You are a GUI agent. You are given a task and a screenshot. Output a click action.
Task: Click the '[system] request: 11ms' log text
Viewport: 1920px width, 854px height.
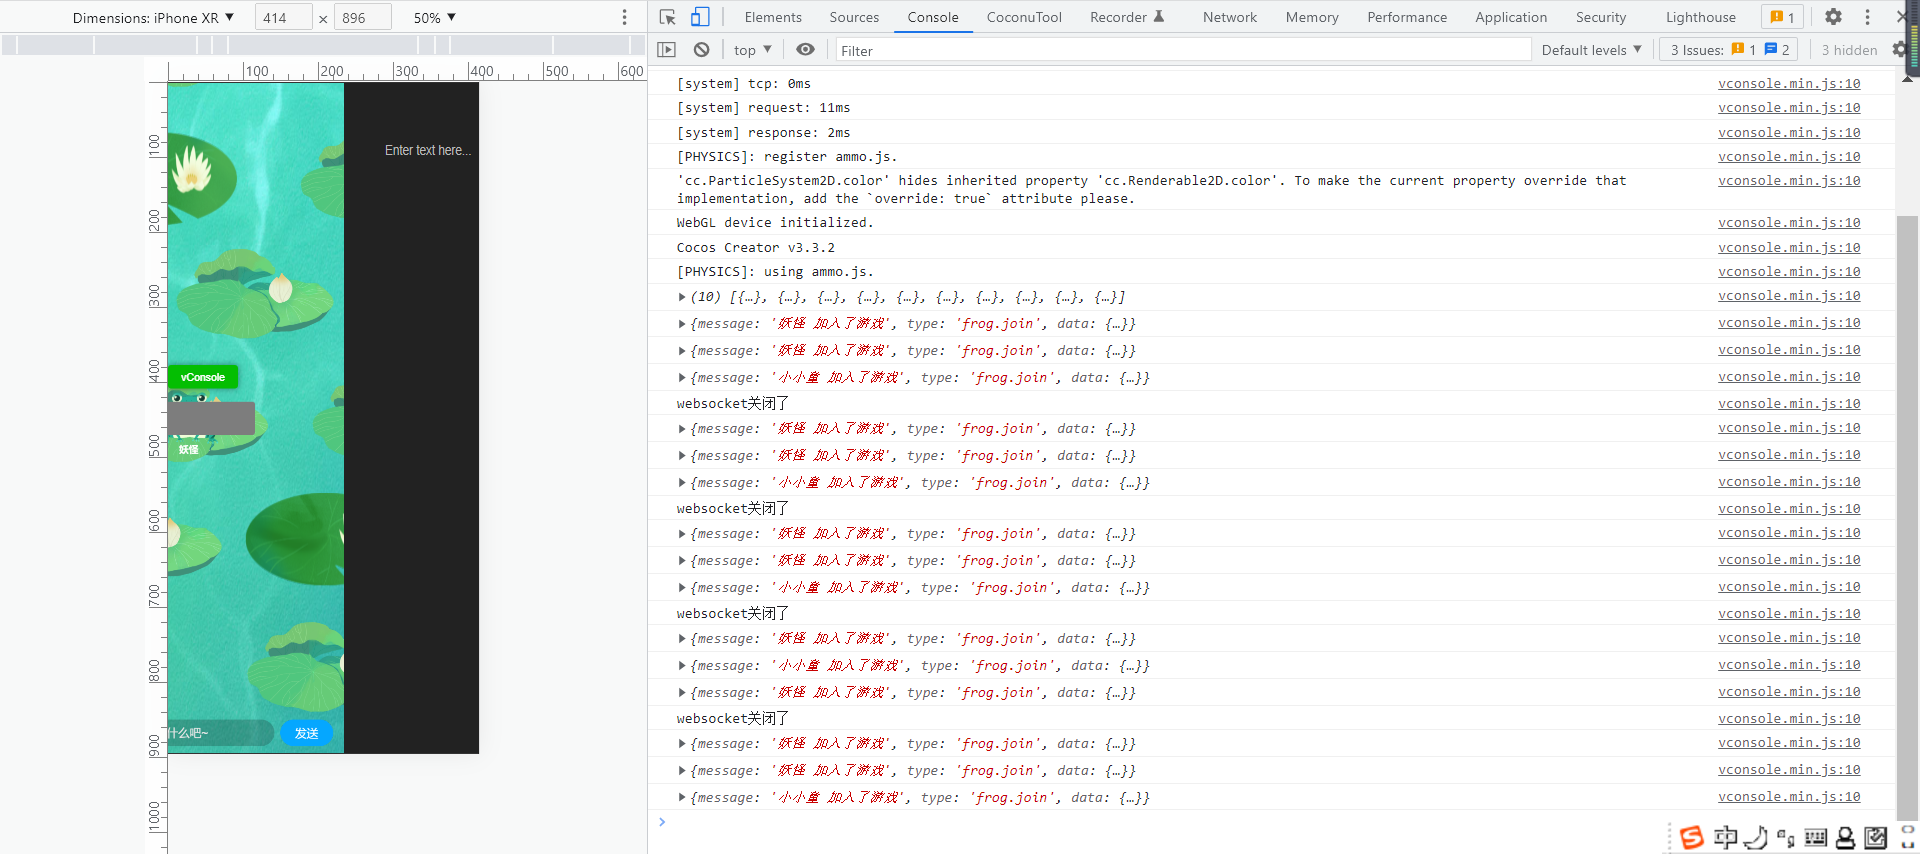764,108
